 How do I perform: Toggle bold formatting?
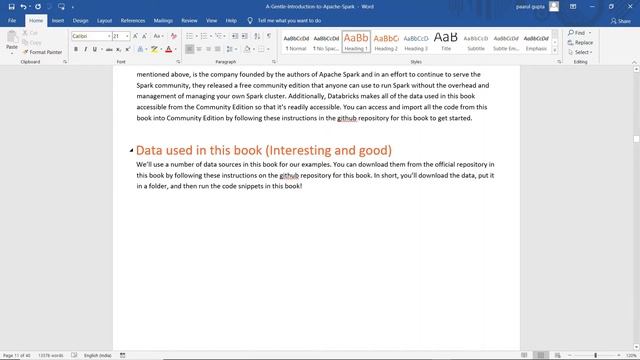[x=76, y=49]
